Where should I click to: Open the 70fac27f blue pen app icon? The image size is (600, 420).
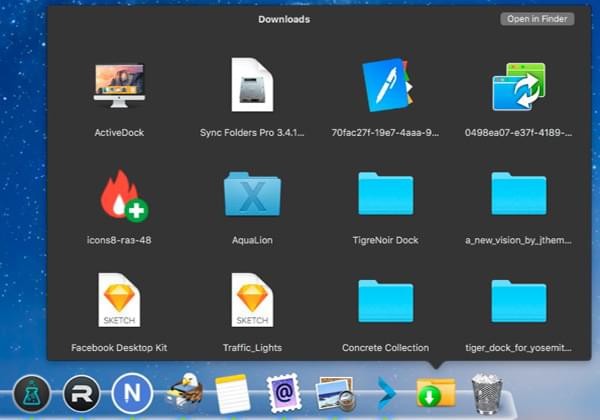(x=386, y=86)
